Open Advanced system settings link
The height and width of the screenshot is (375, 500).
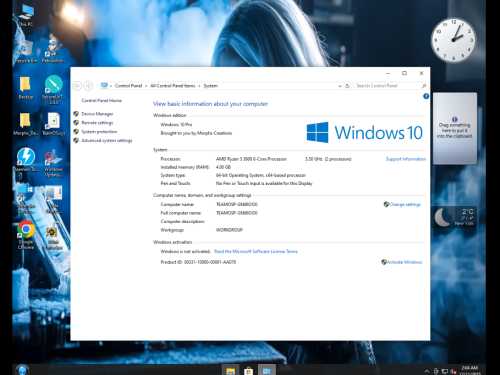click(107, 141)
